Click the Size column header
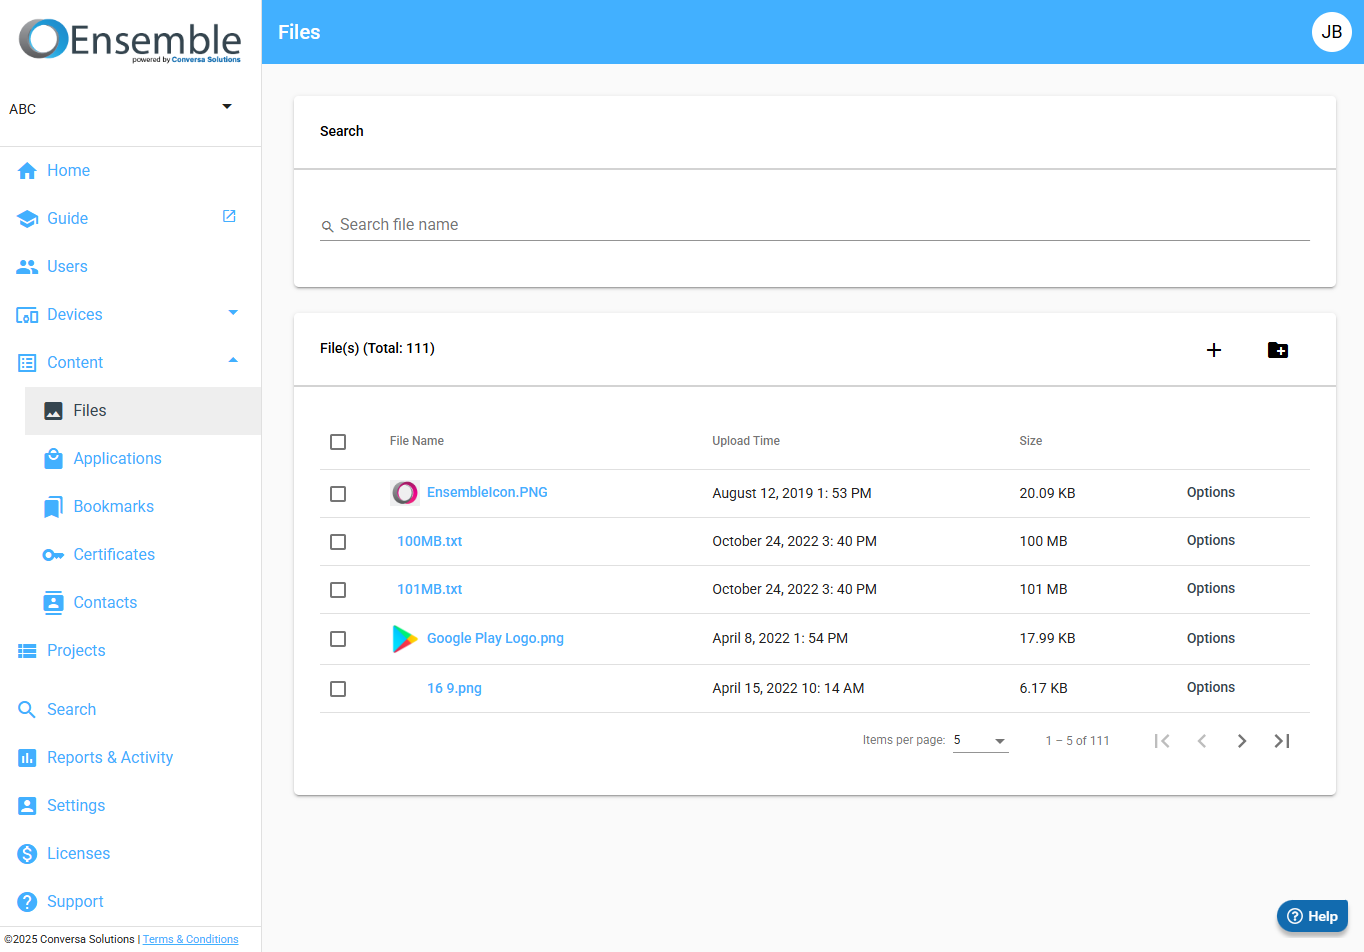The height and width of the screenshot is (952, 1364). (1031, 441)
